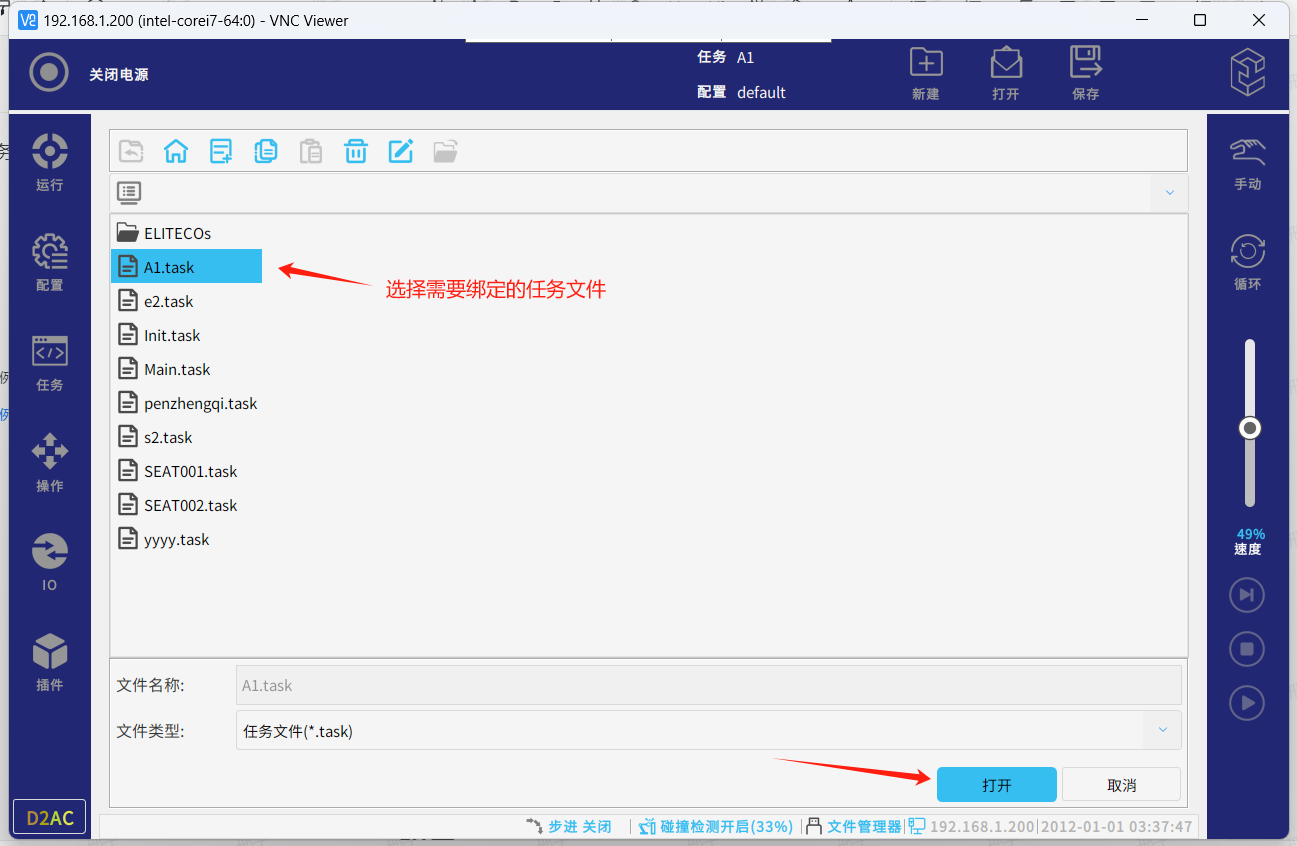Screen dimensions: 1297x846
Task: Click the 打开 open button in dialog
Action: point(996,785)
